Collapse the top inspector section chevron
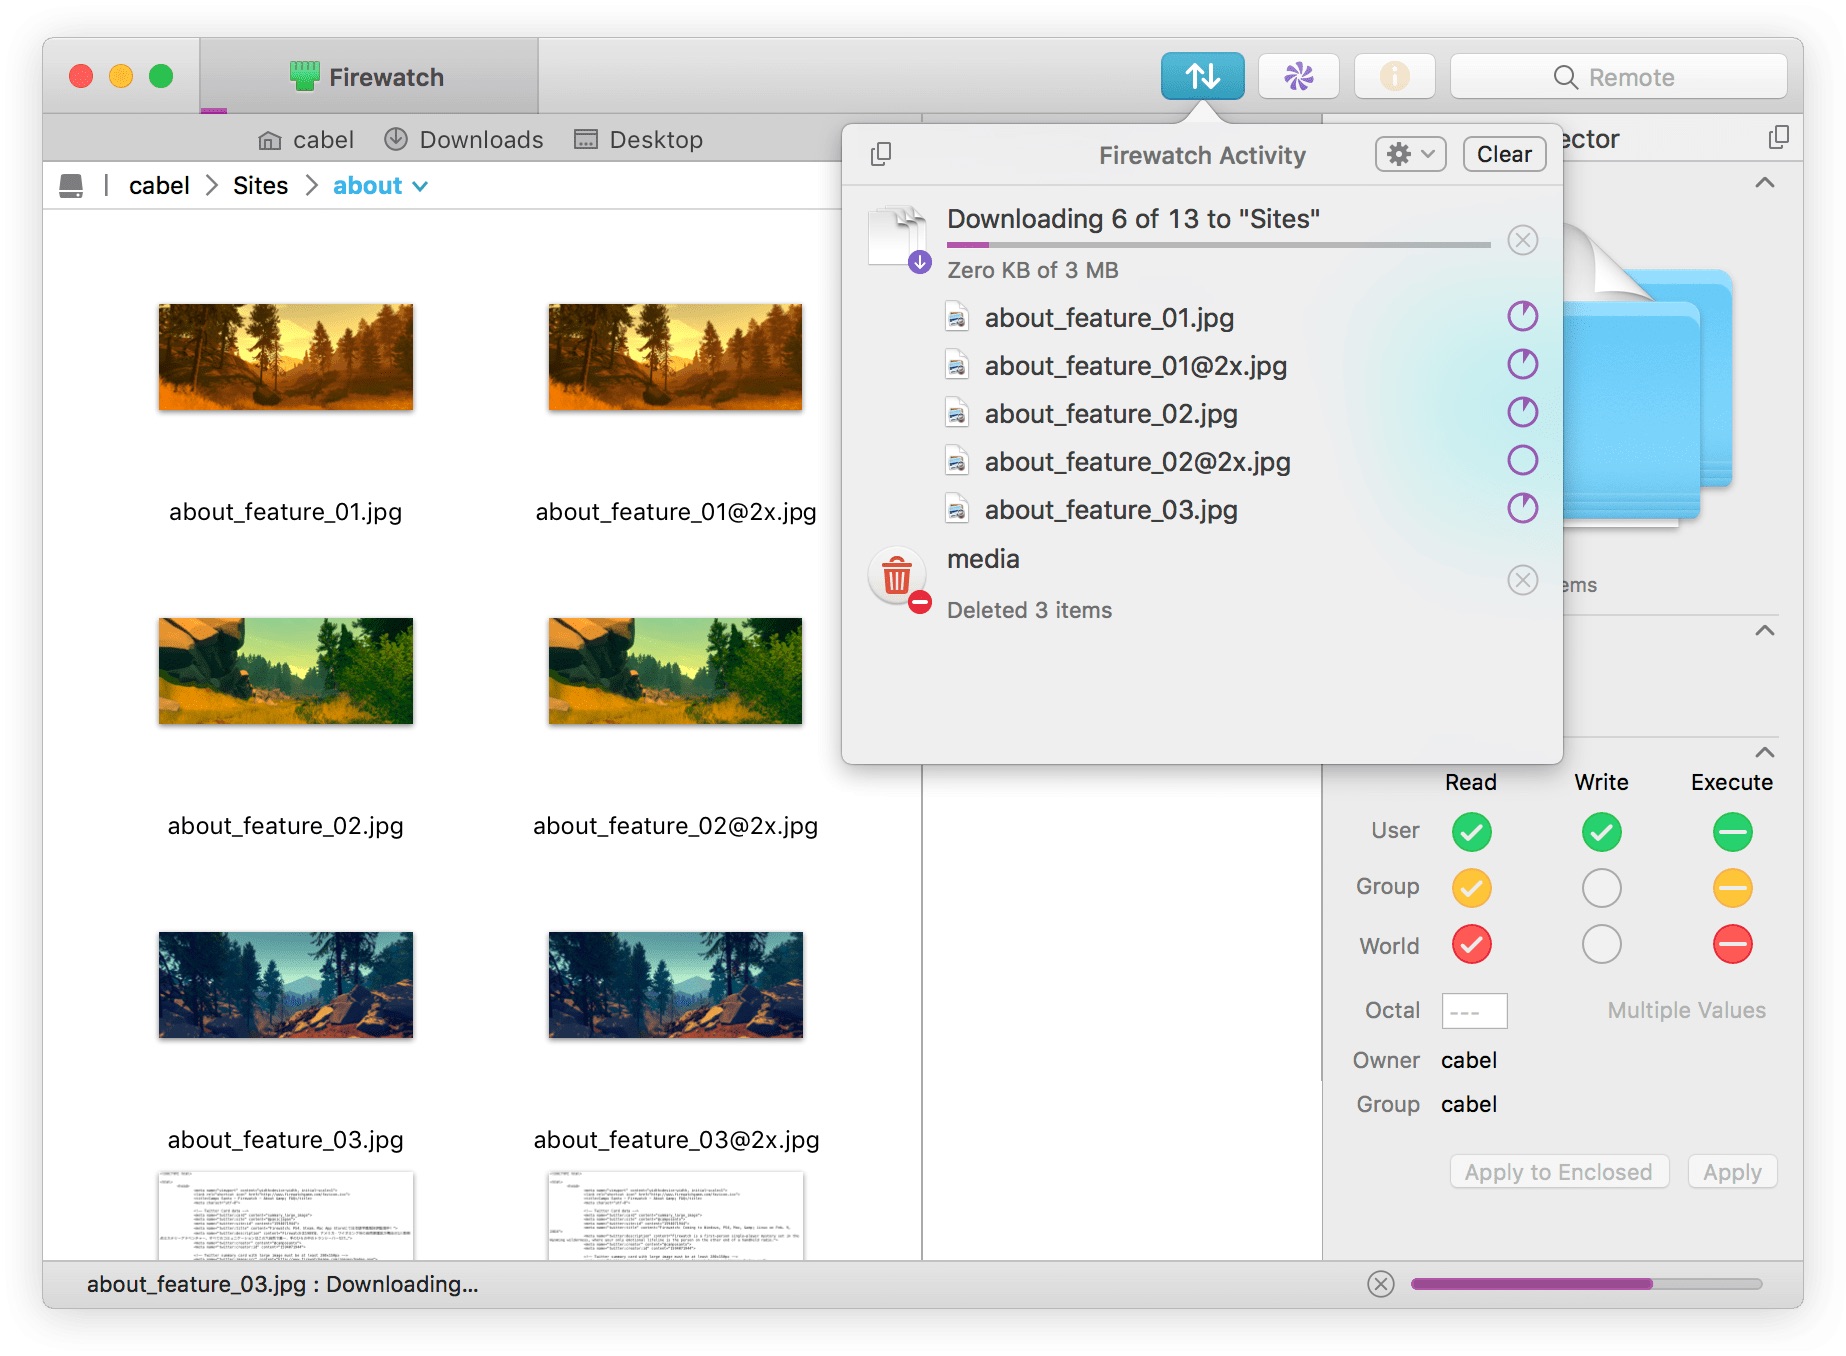The image size is (1846, 1356). pyautogui.click(x=1765, y=183)
